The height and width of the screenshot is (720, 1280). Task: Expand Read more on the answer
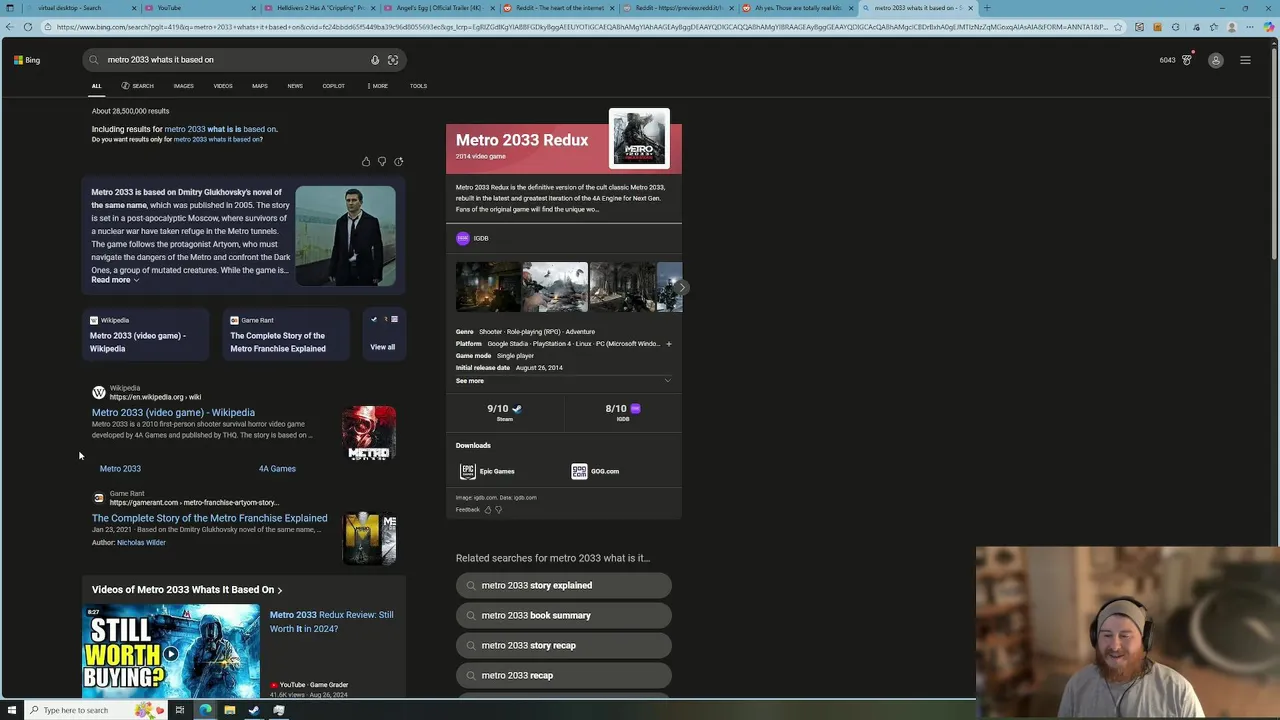115,280
